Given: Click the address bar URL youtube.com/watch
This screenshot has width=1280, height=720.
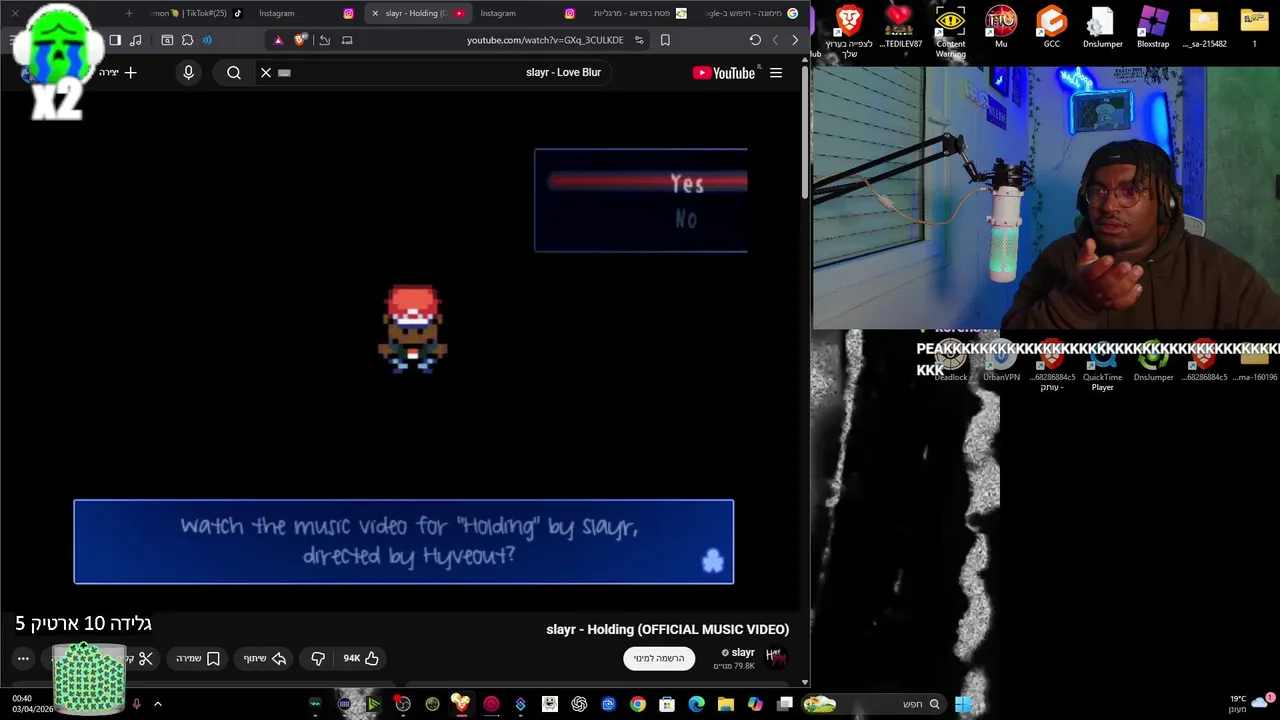Looking at the screenshot, I should coord(545,40).
